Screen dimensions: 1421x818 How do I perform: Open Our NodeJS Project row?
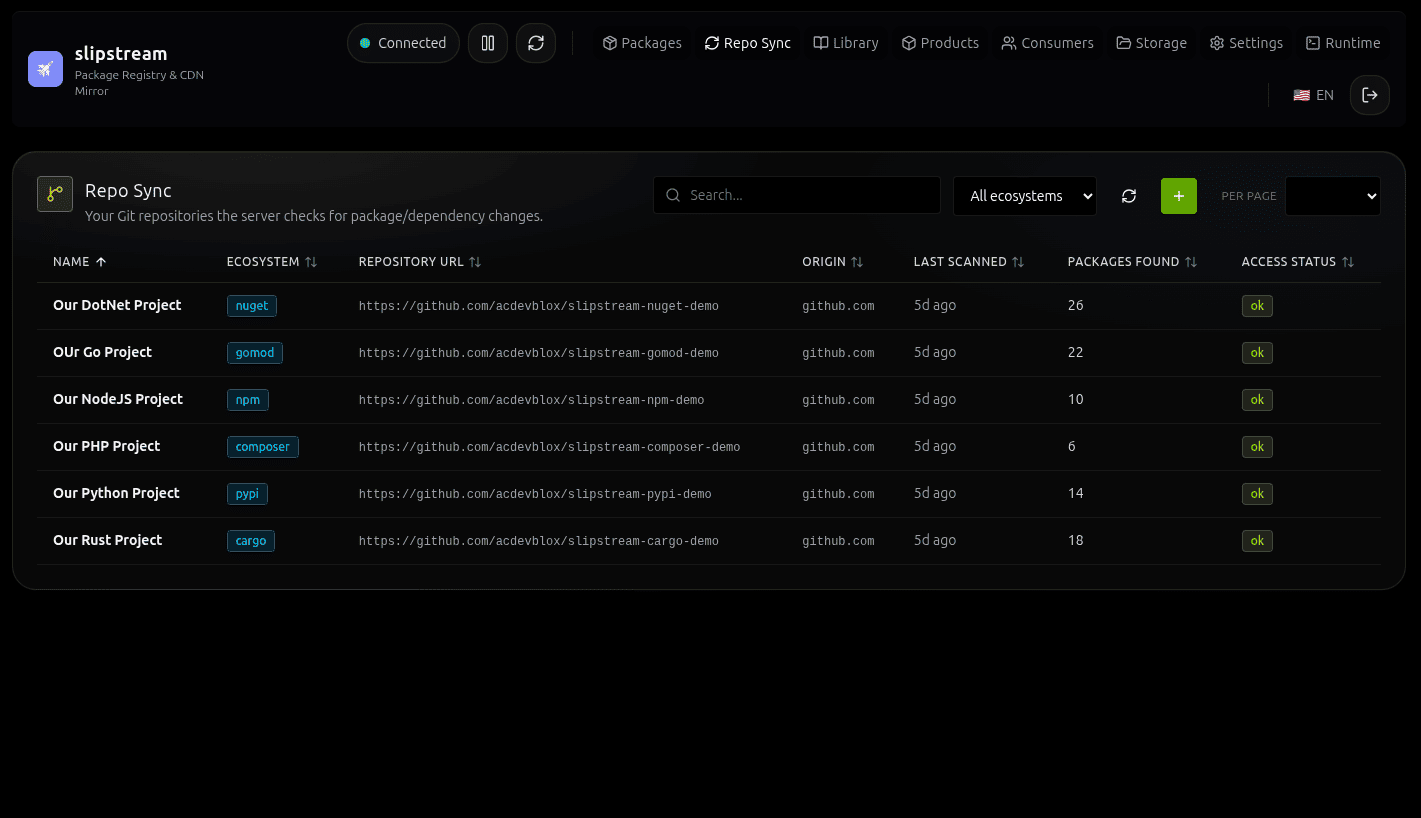coord(709,400)
